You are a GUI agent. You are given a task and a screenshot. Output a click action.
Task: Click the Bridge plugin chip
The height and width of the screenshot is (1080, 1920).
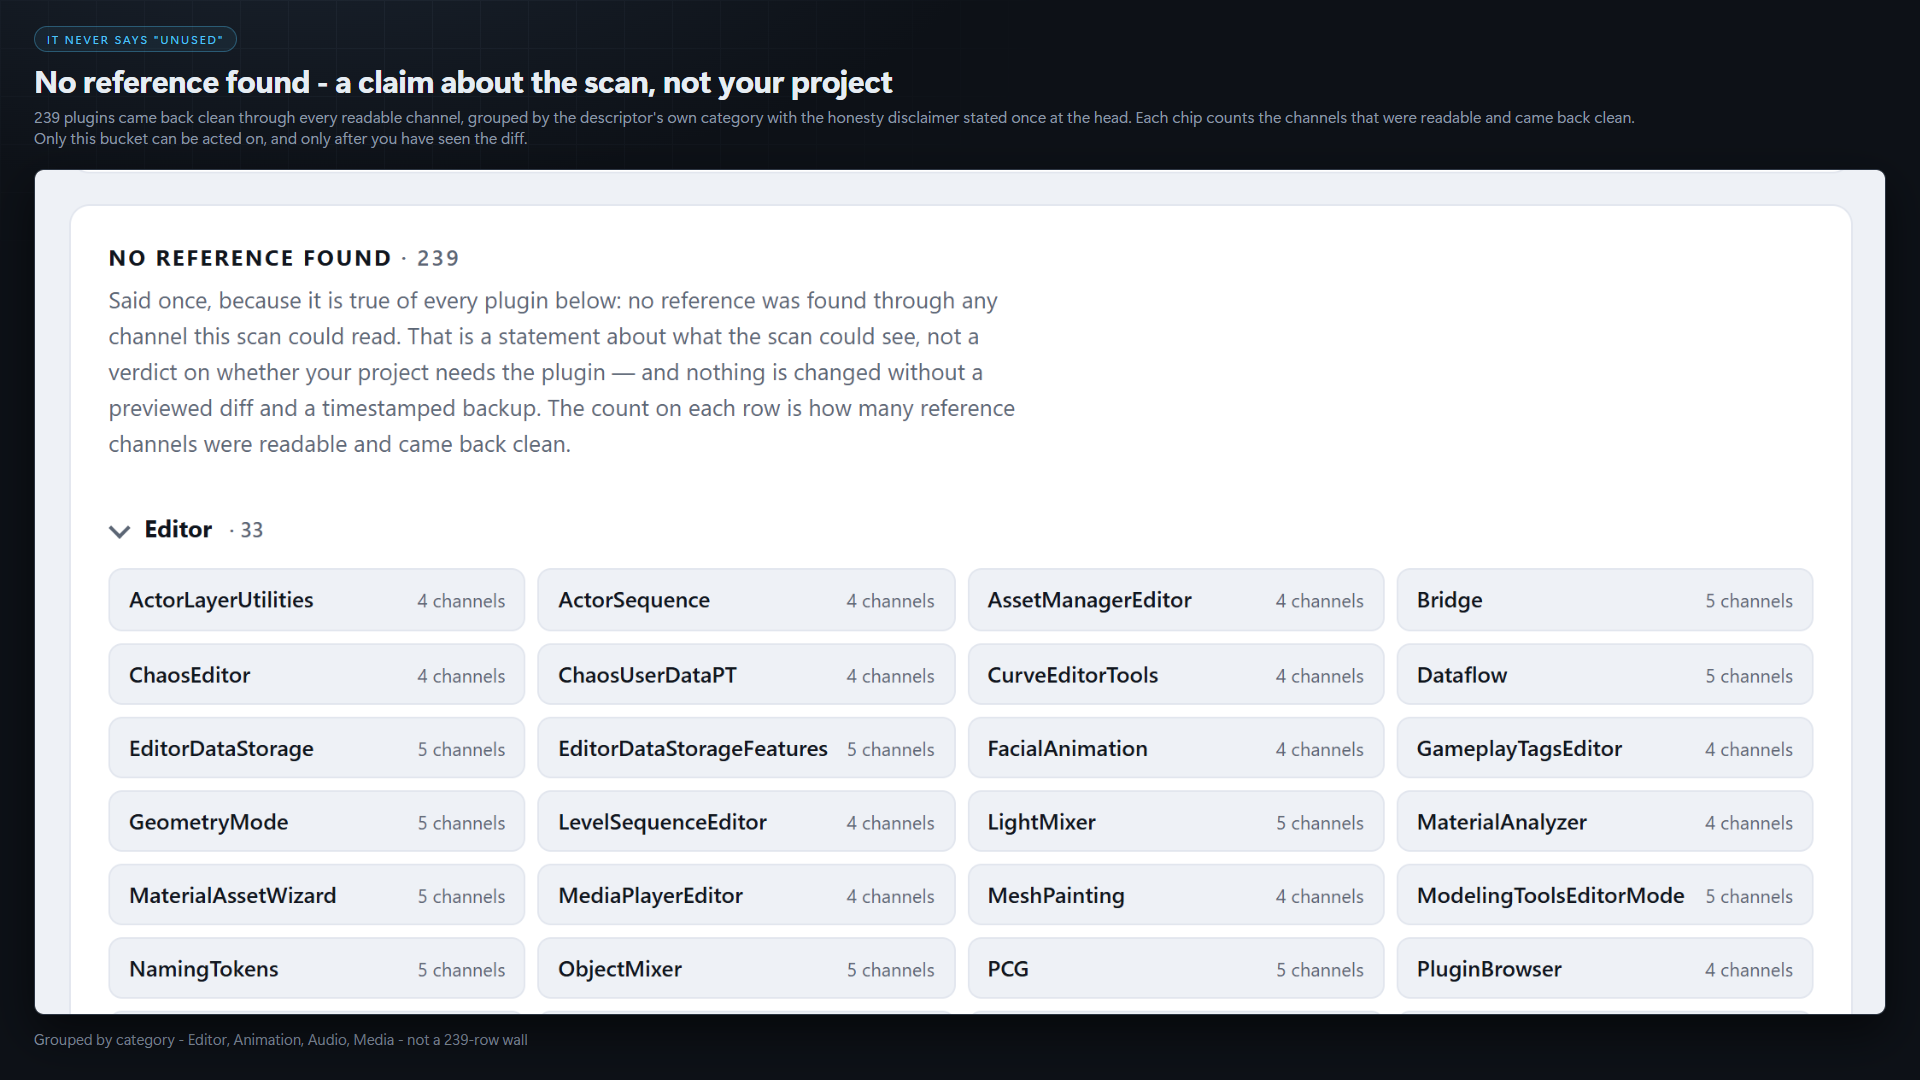pyautogui.click(x=1605, y=600)
